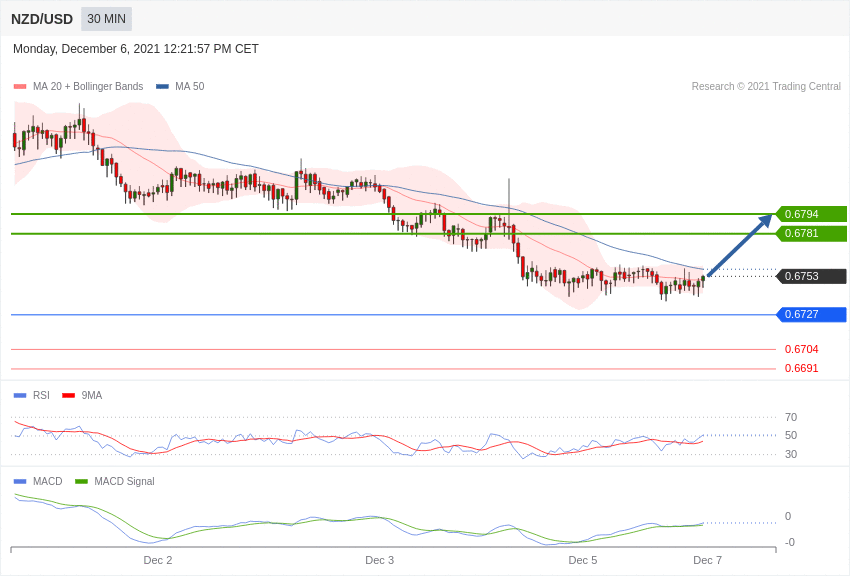
Task: Click the MACD Signal legend color swatch
Action: pyautogui.click(x=81, y=481)
